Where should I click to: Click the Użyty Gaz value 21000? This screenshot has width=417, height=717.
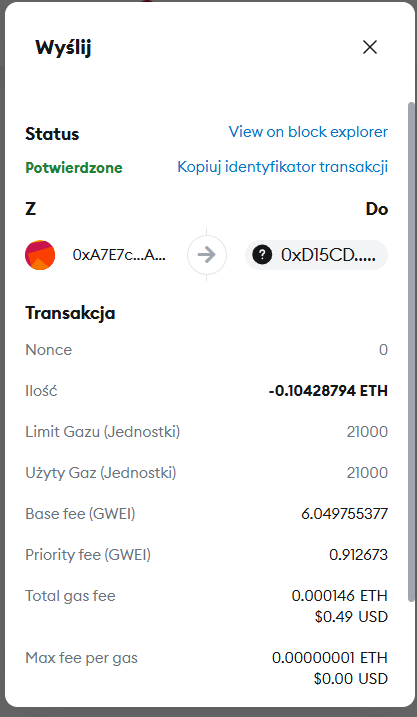click(367, 473)
